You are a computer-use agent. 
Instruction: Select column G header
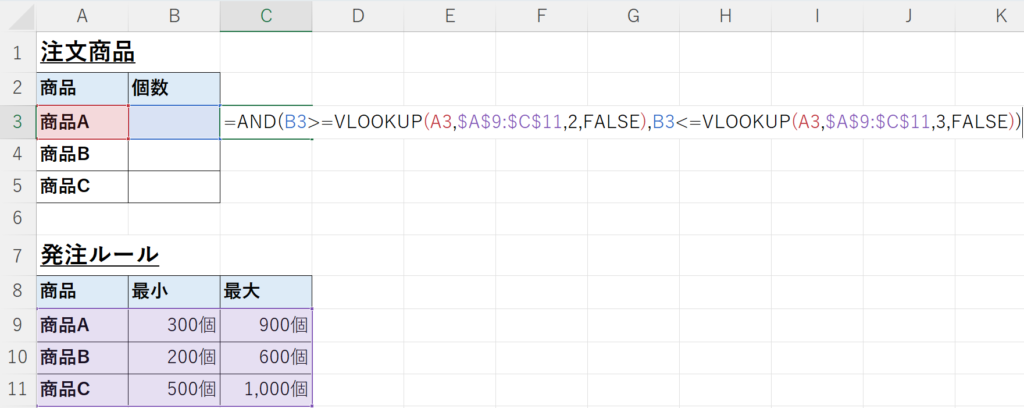633,16
